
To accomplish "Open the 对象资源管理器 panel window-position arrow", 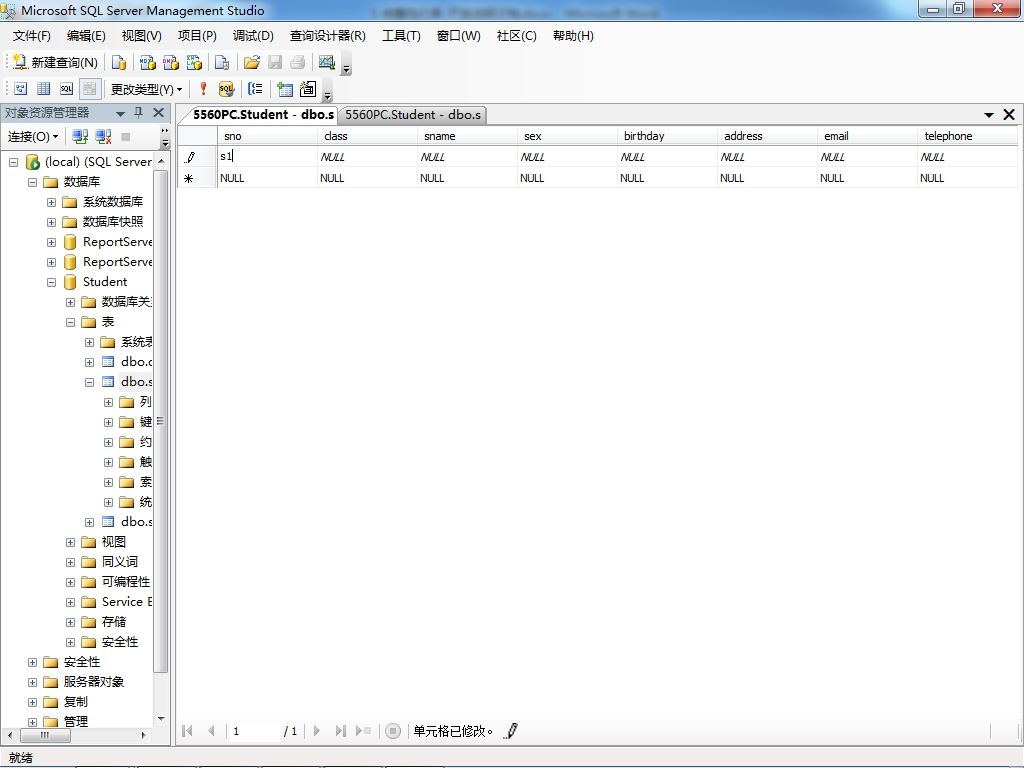I will pos(120,114).
